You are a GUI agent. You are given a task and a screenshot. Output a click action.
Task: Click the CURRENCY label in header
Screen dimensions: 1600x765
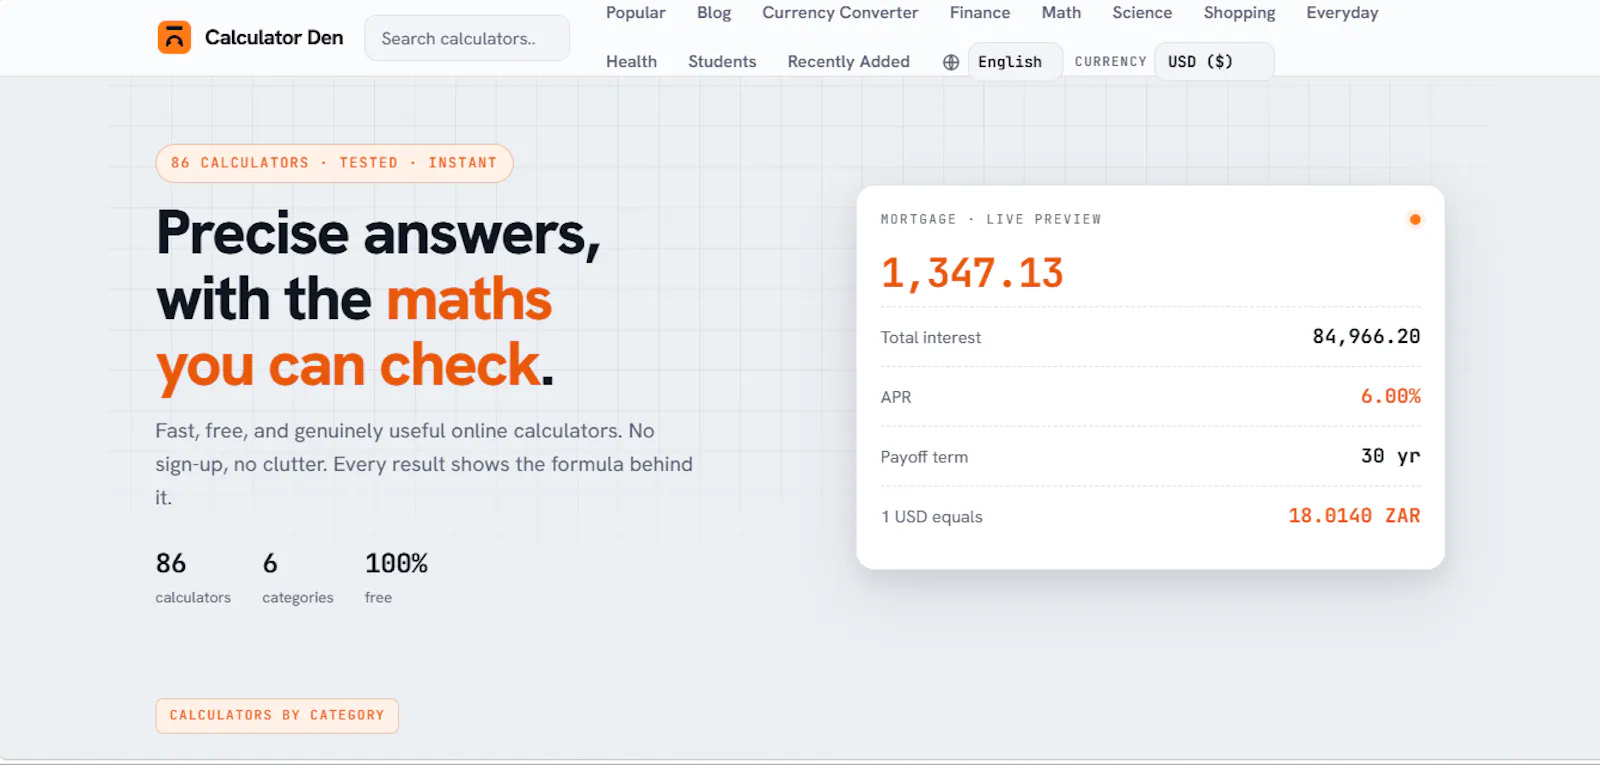tap(1110, 62)
